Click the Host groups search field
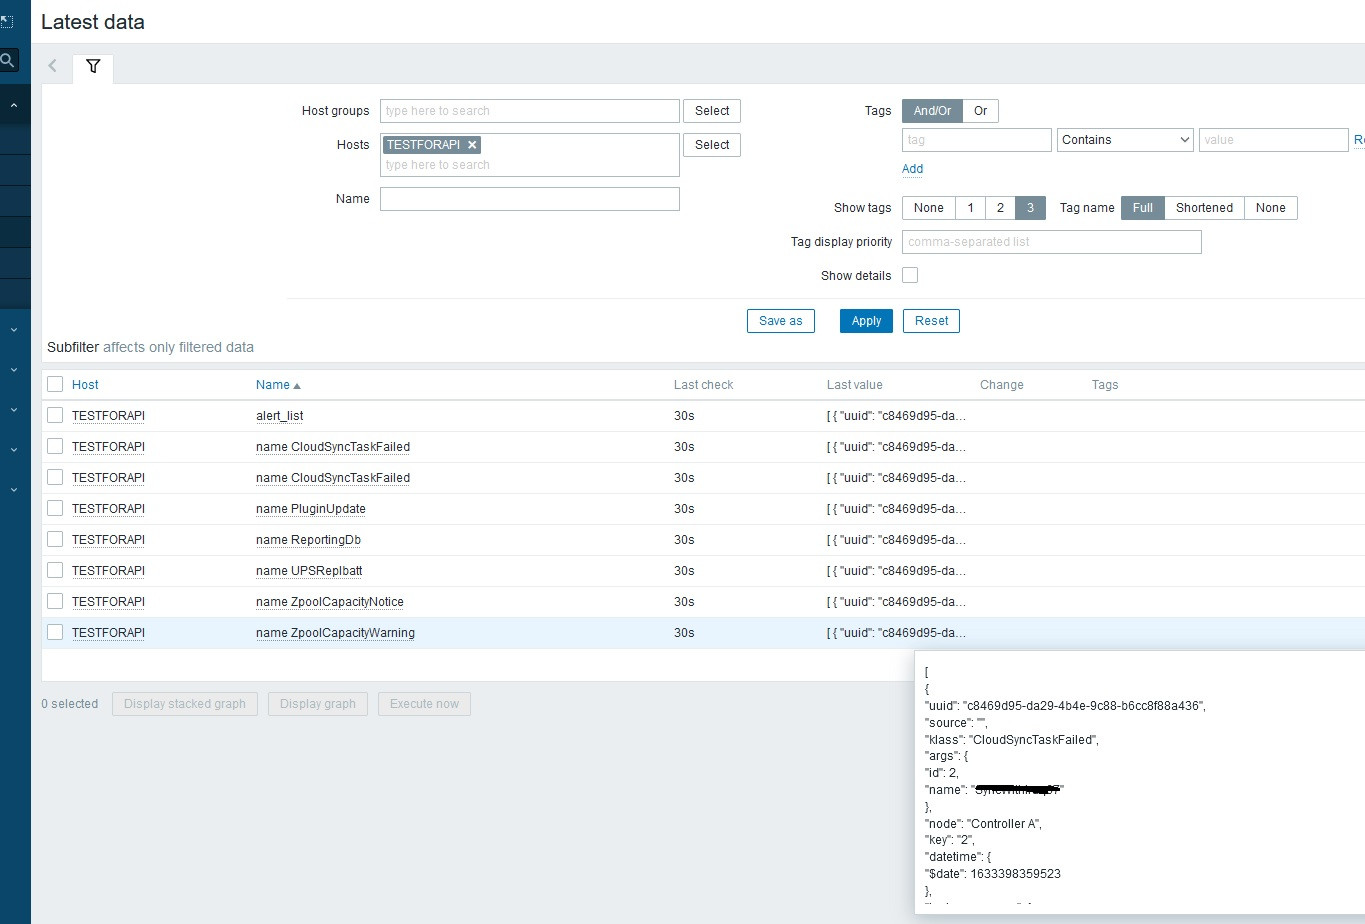Viewport: 1365px width, 924px height. tap(530, 111)
